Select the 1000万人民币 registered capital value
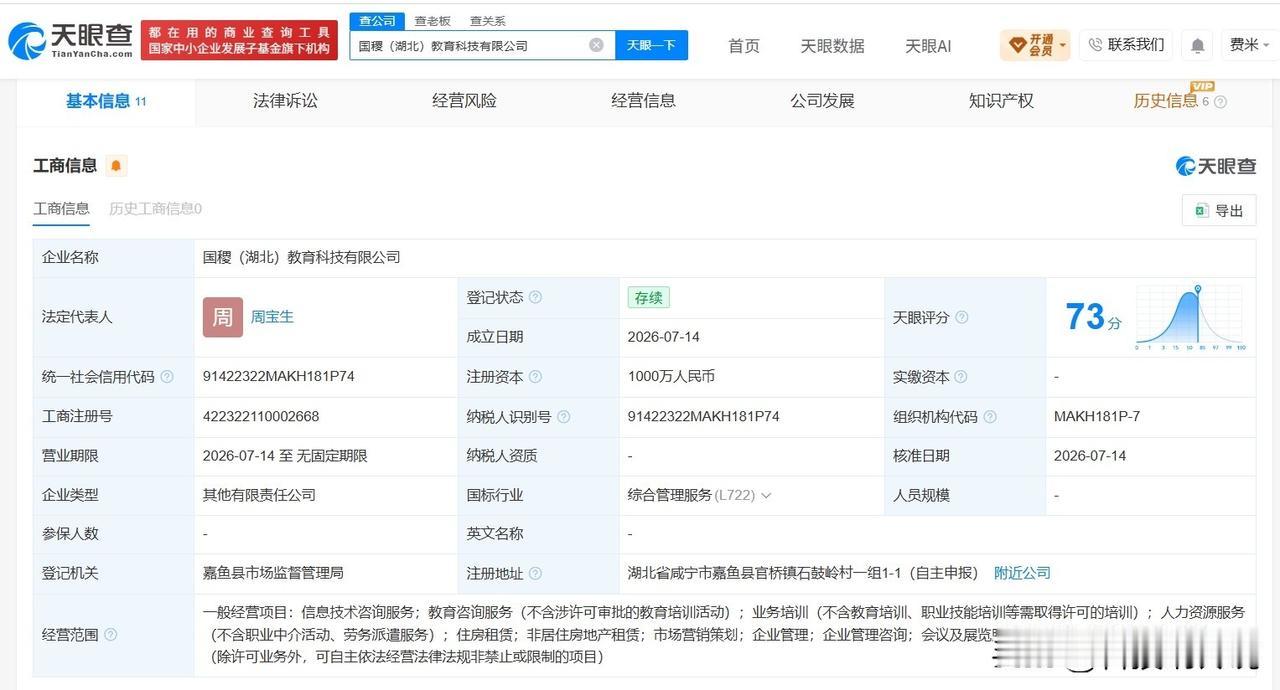 671,377
